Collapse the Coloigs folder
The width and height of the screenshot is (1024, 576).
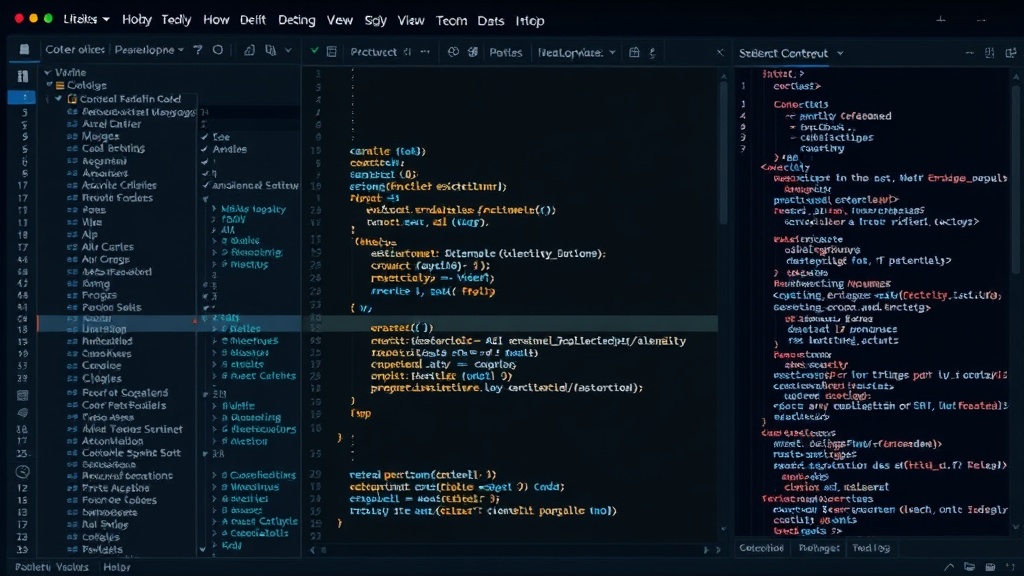50,85
